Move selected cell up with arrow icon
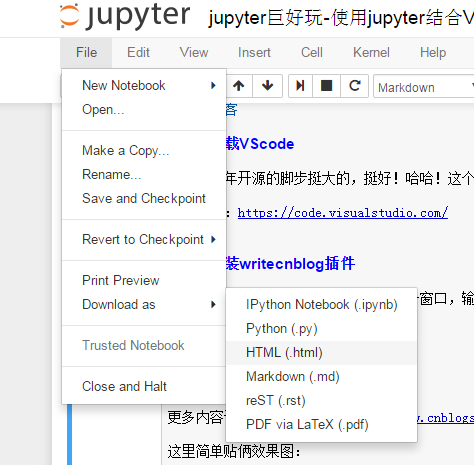This screenshot has width=474, height=465. pyautogui.click(x=239, y=86)
